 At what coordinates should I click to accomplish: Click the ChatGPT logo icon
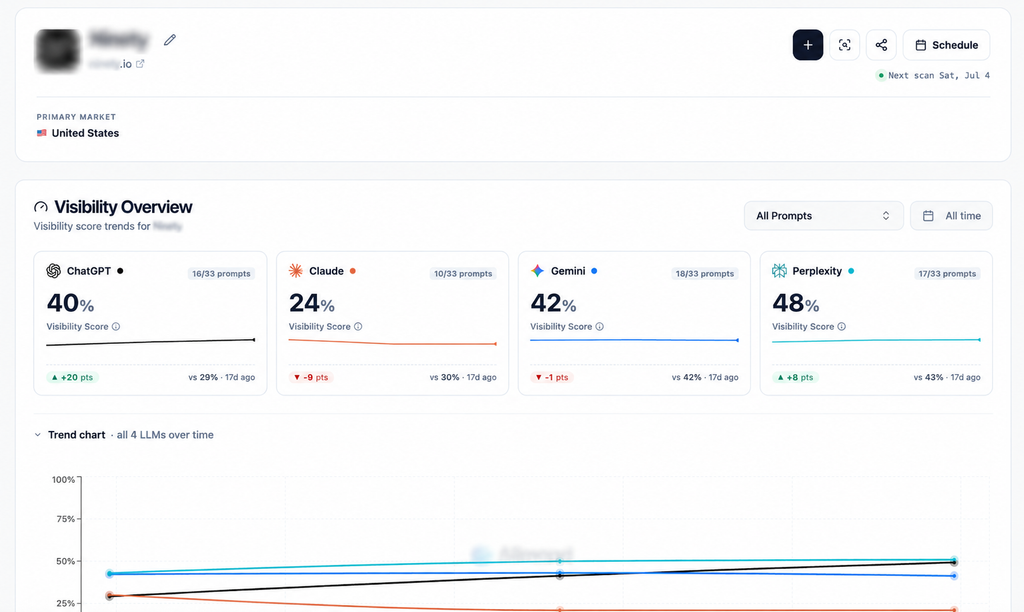tap(54, 270)
